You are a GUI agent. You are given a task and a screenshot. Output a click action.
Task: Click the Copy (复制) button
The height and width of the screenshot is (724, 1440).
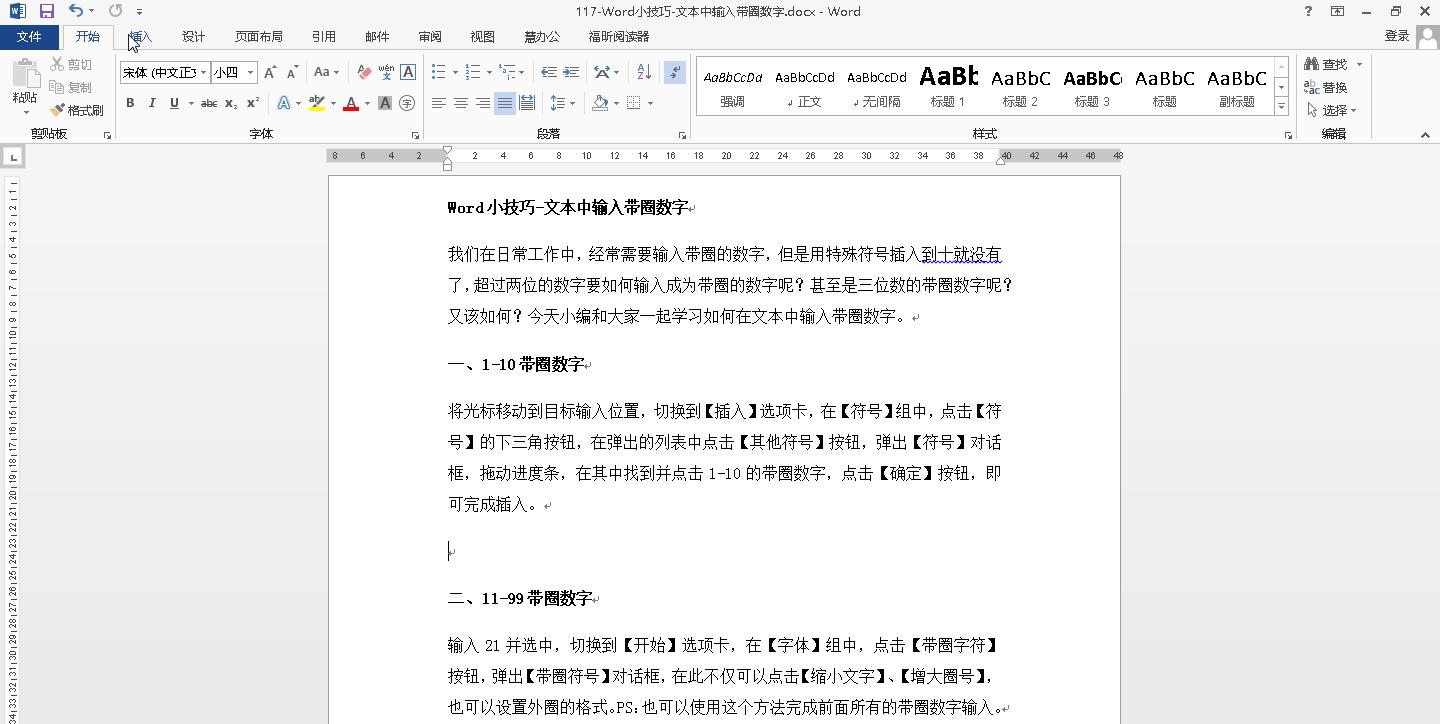tap(71, 87)
